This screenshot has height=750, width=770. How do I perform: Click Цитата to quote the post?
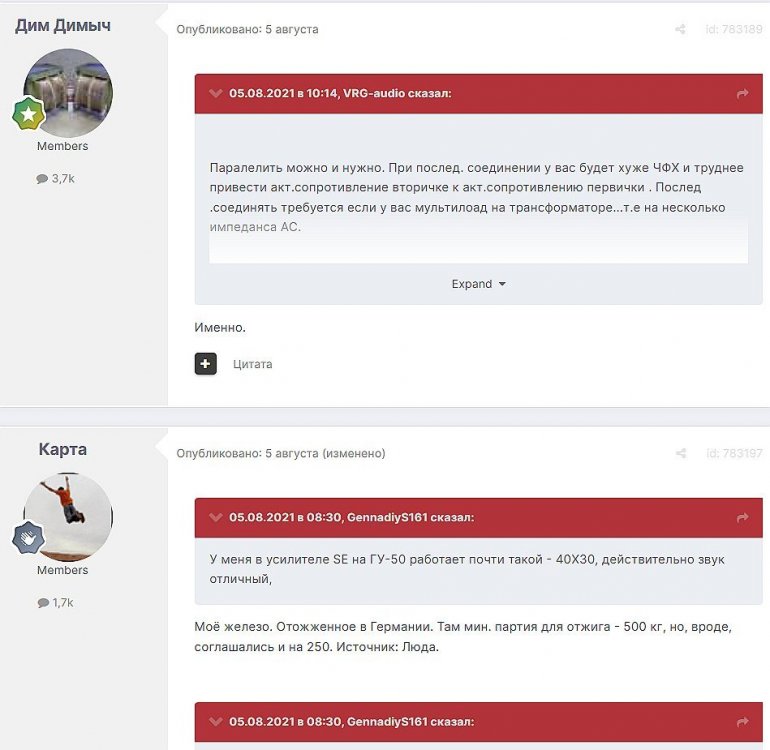click(252, 364)
